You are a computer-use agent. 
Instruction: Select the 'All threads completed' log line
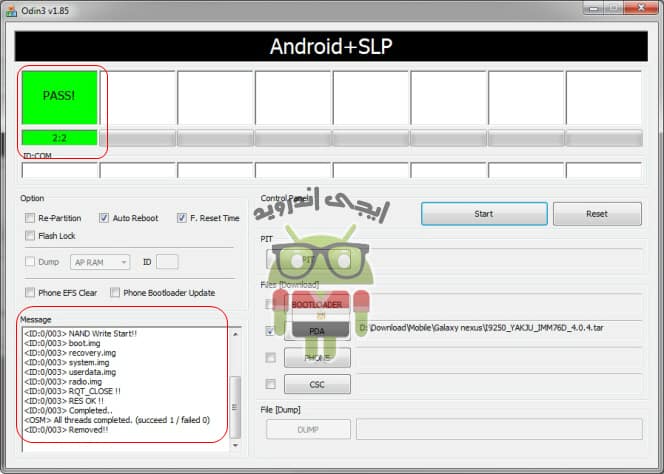[x=117, y=420]
